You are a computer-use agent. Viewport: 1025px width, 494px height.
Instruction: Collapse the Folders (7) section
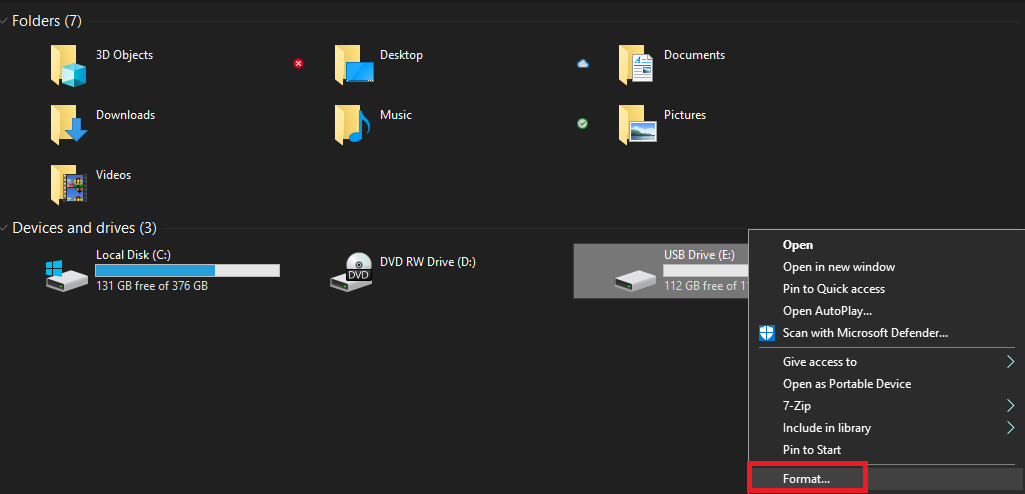click(x=6, y=22)
